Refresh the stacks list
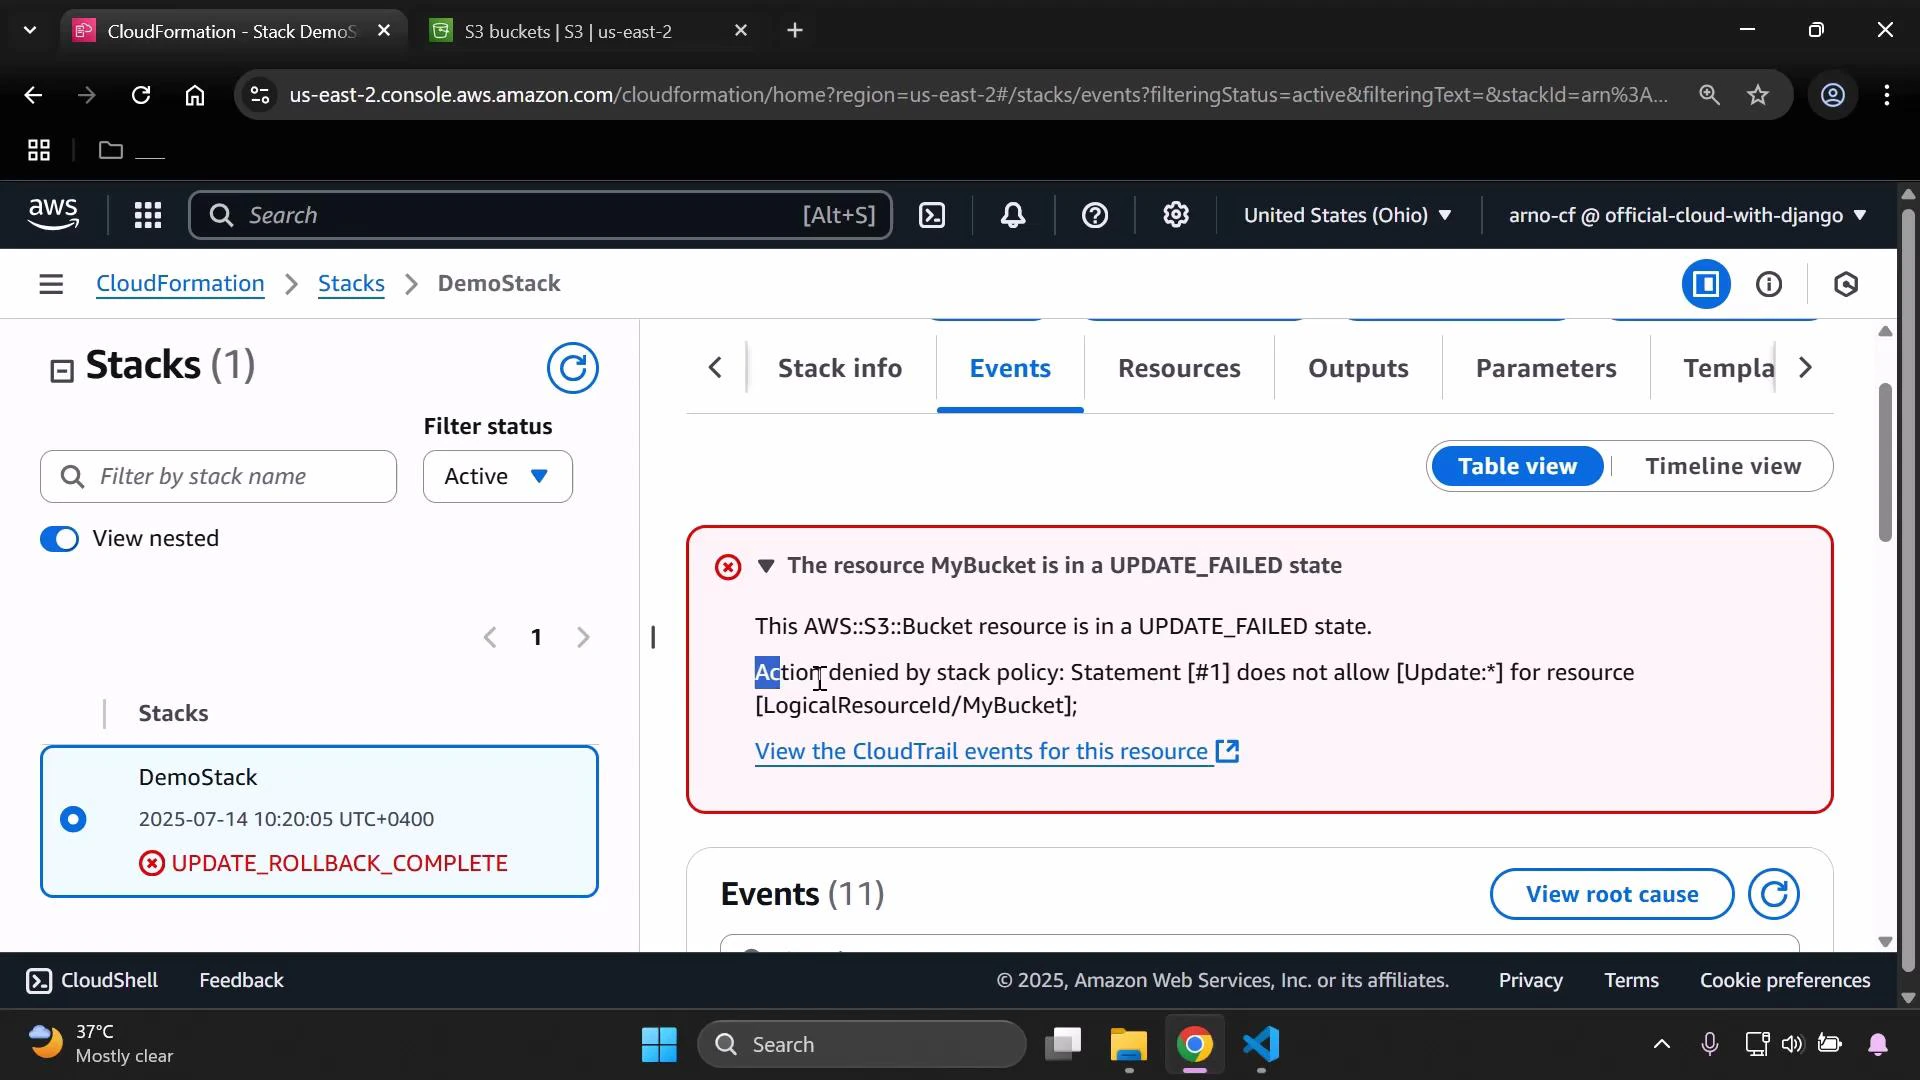1920x1080 pixels. 573,368
